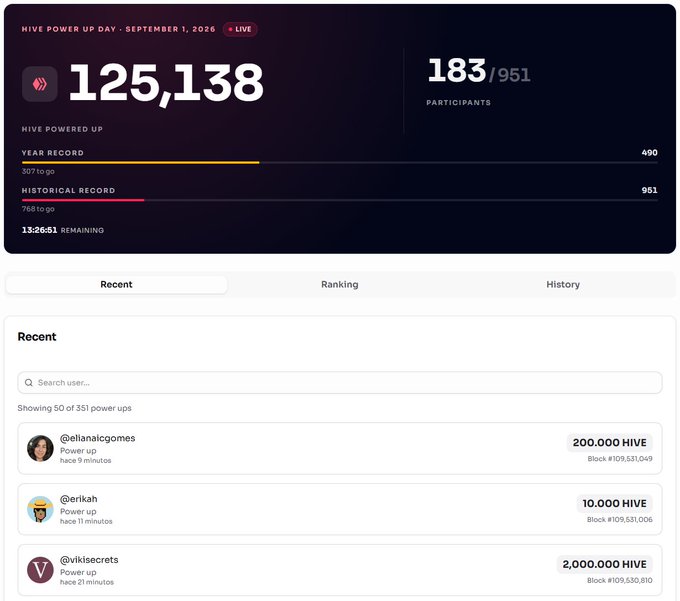Viewport: 680px width, 601px height.
Task: Click the Year Record value 490
Action: coord(649,153)
